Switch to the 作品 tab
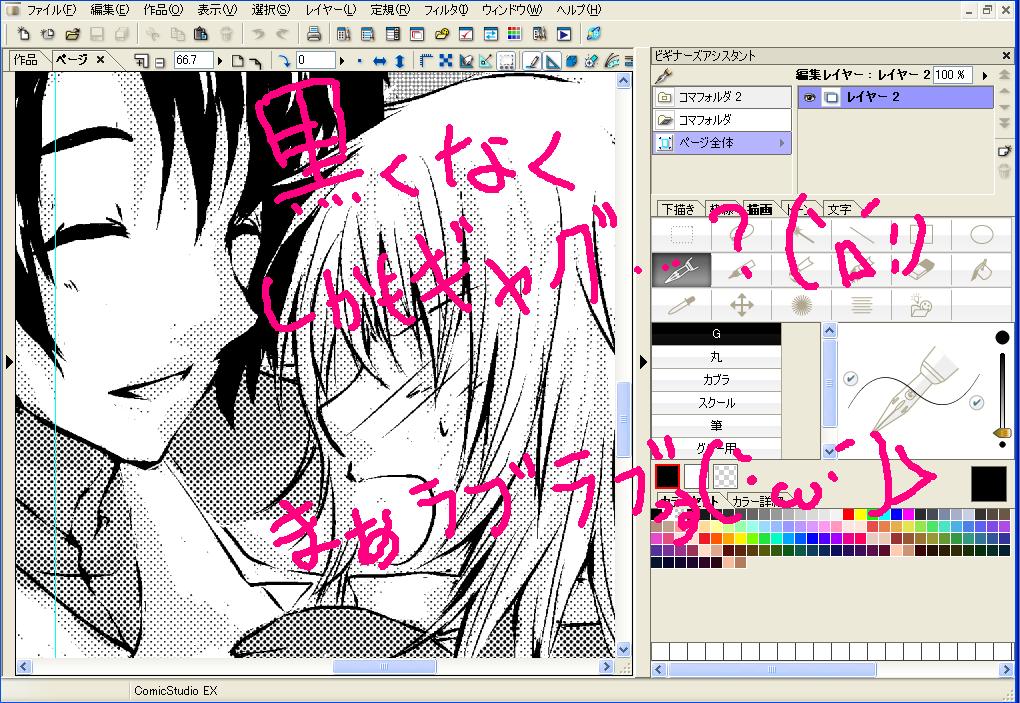The height and width of the screenshot is (703, 1020). pyautogui.click(x=25, y=60)
